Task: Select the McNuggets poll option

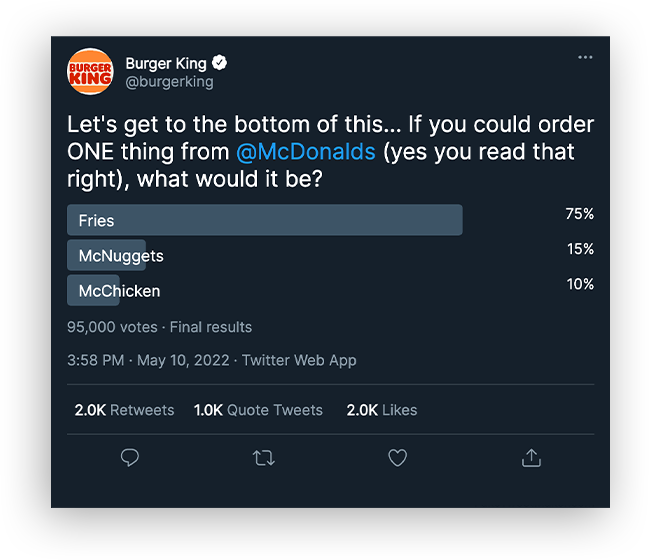Action: (120, 255)
